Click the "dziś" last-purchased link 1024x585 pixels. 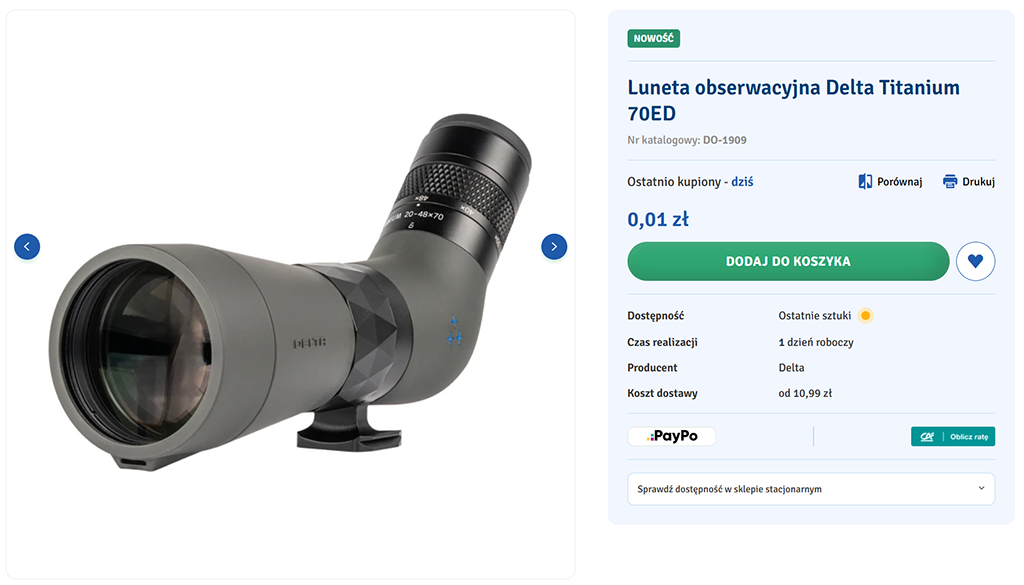[742, 182]
